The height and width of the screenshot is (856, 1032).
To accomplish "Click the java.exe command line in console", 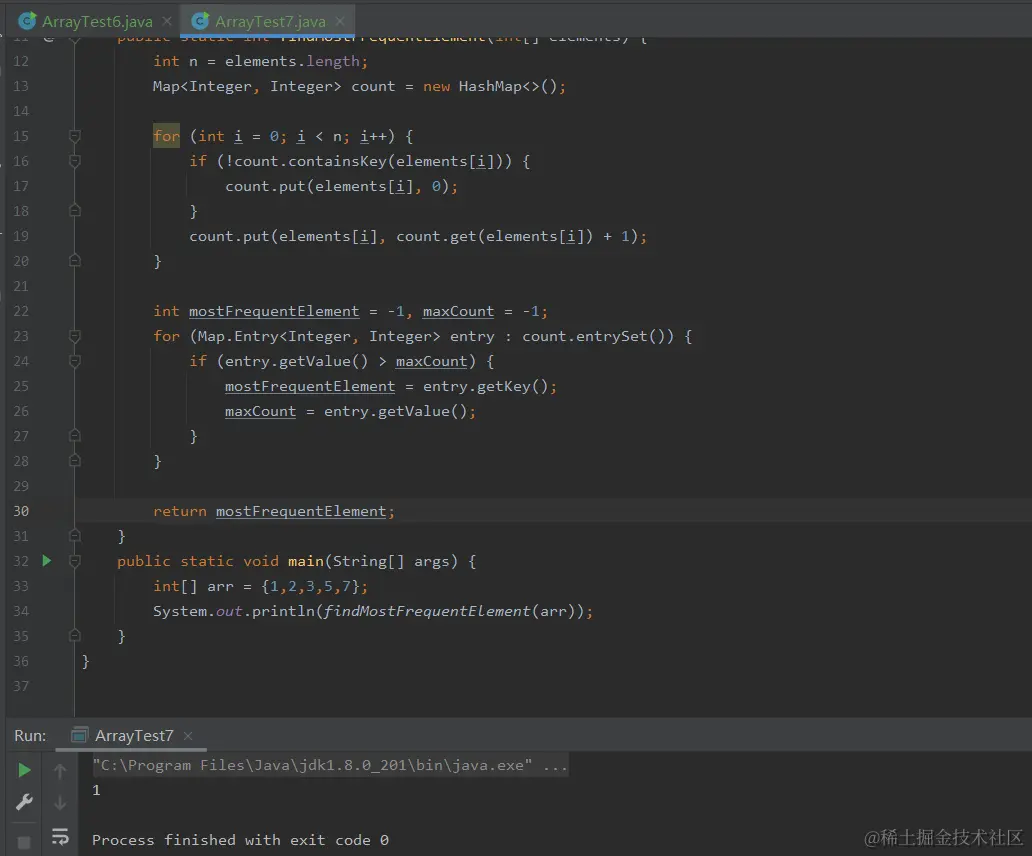I will pos(330,765).
